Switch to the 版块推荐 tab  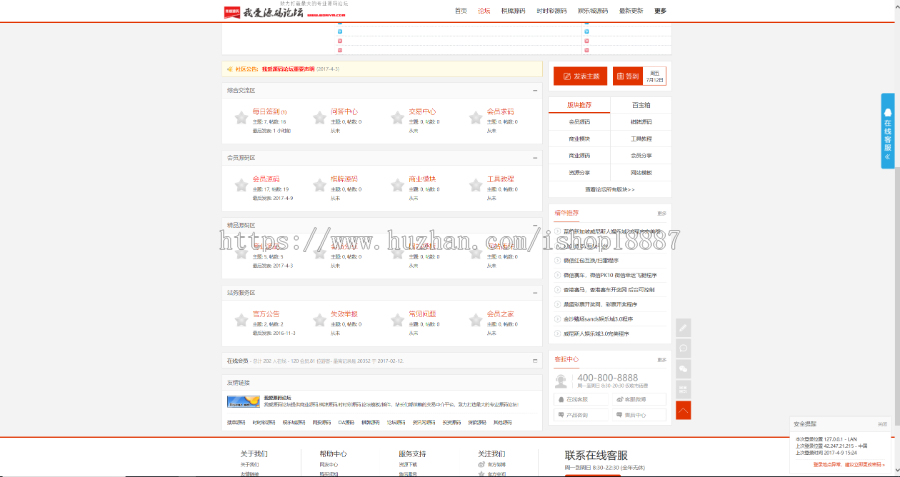click(x=579, y=105)
